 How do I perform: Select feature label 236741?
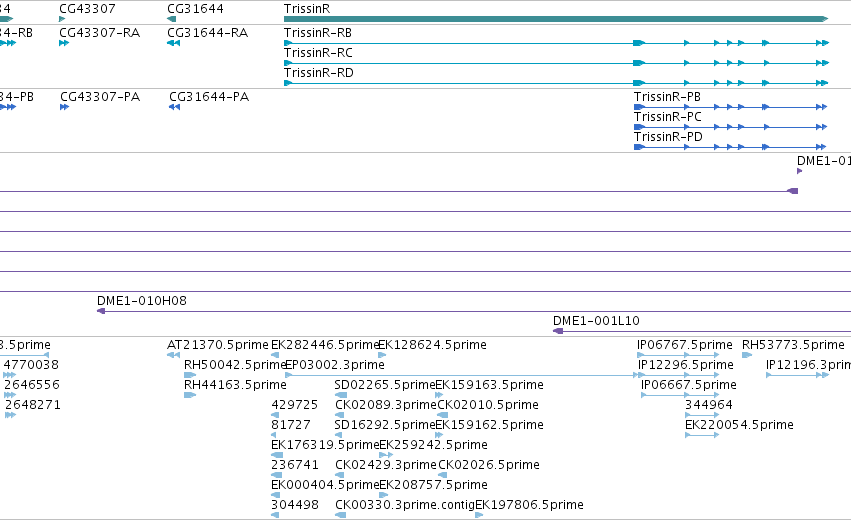tap(295, 465)
